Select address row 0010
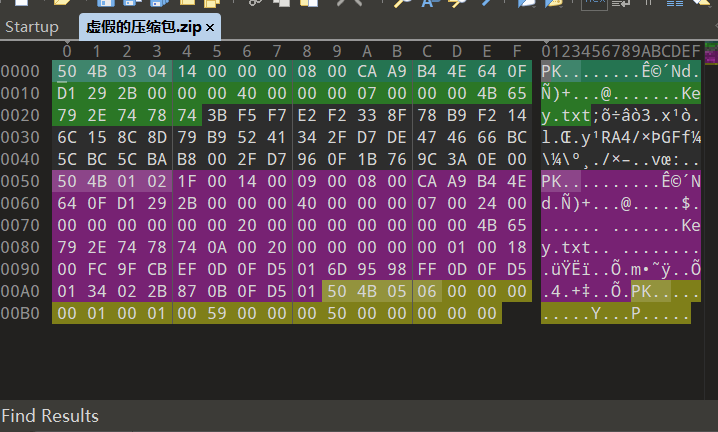 click(20, 93)
